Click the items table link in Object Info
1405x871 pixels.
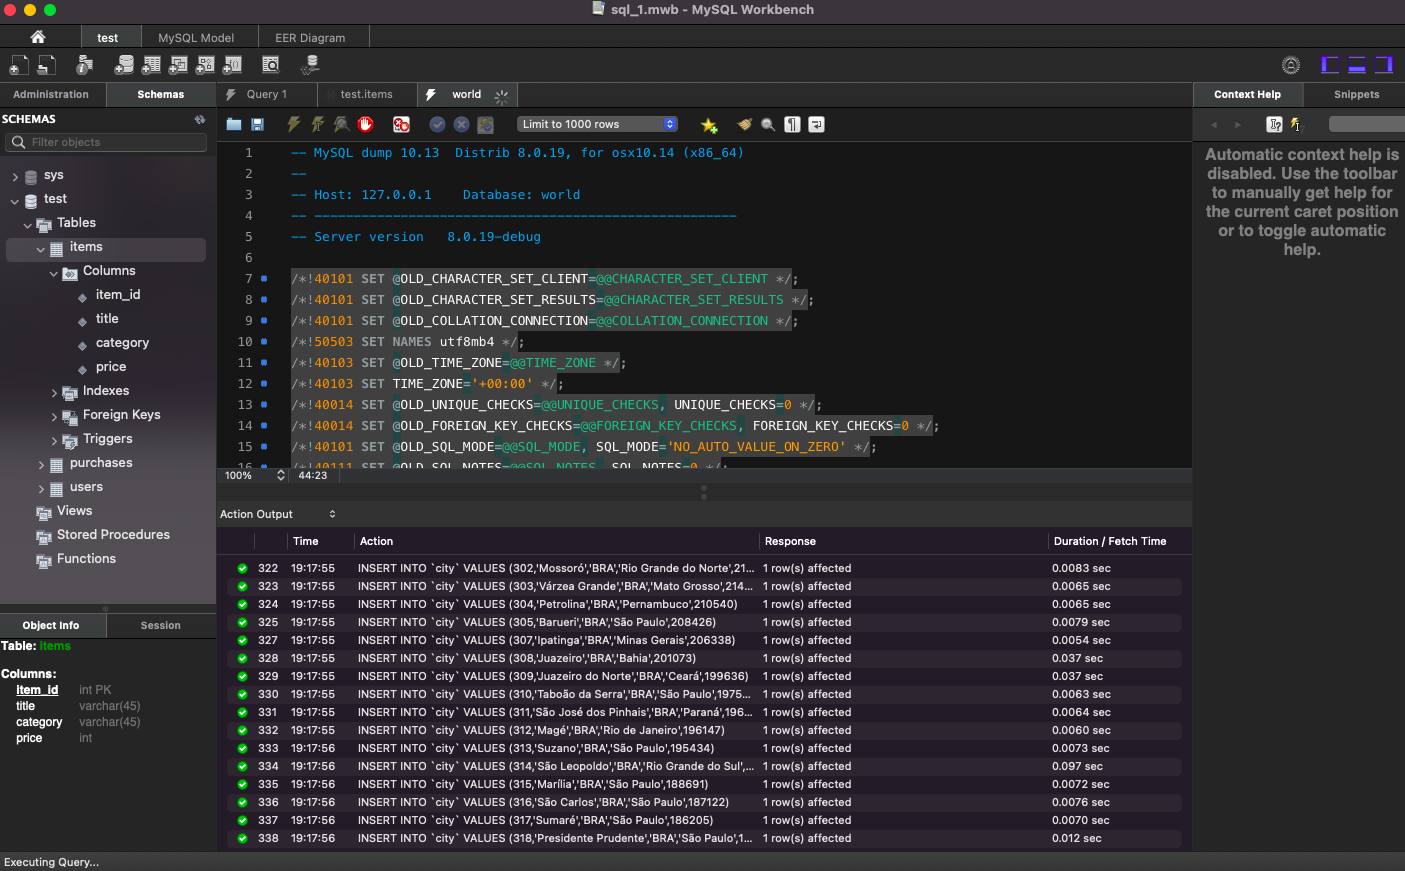click(55, 646)
